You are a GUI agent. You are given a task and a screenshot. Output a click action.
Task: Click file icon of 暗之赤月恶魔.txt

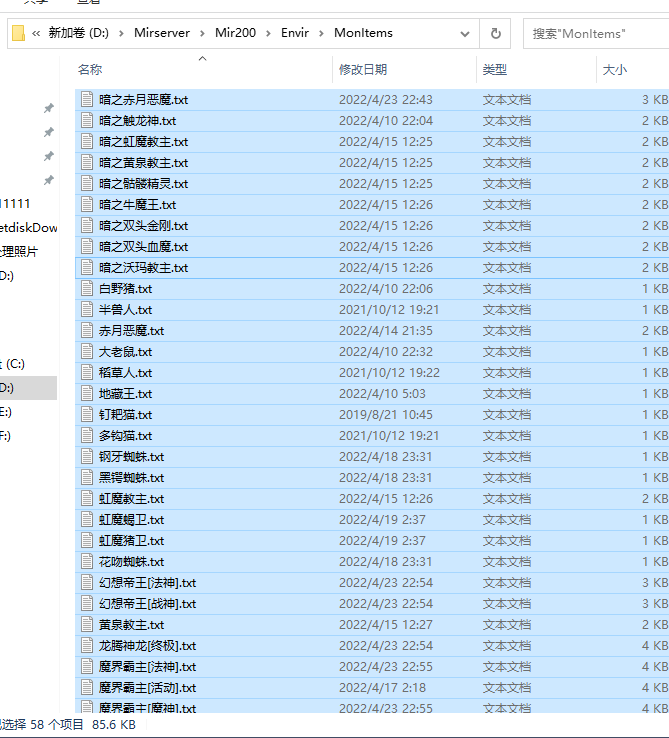click(87, 99)
